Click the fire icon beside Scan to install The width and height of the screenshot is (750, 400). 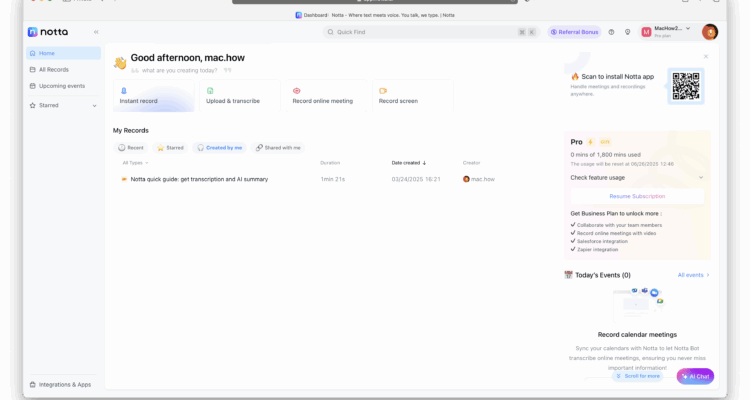click(x=574, y=77)
